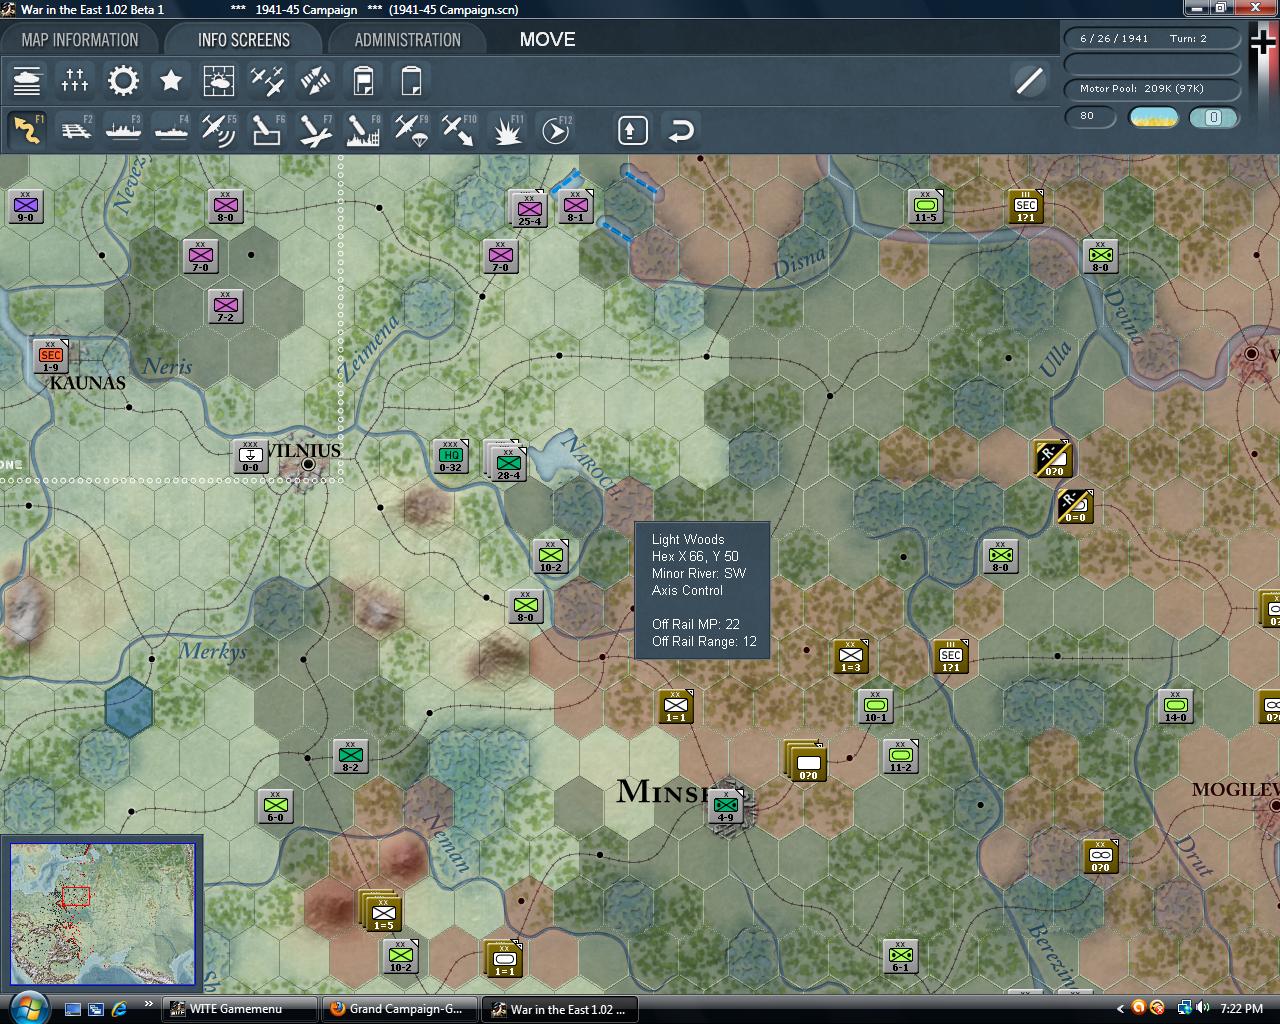Open the losses screen crosses icon
The width and height of the screenshot is (1280, 1024).
click(x=75, y=80)
